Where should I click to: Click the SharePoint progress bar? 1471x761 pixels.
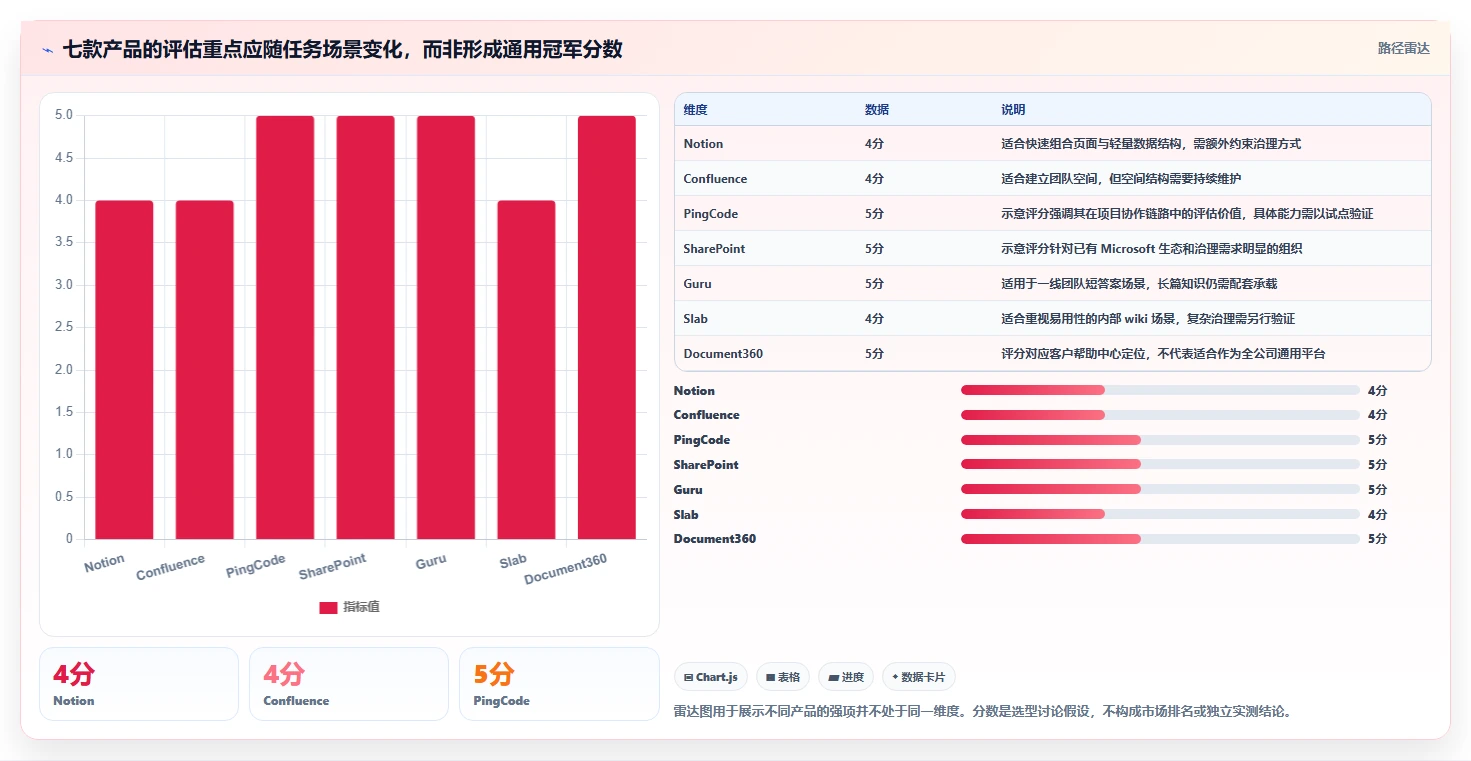coord(1160,464)
